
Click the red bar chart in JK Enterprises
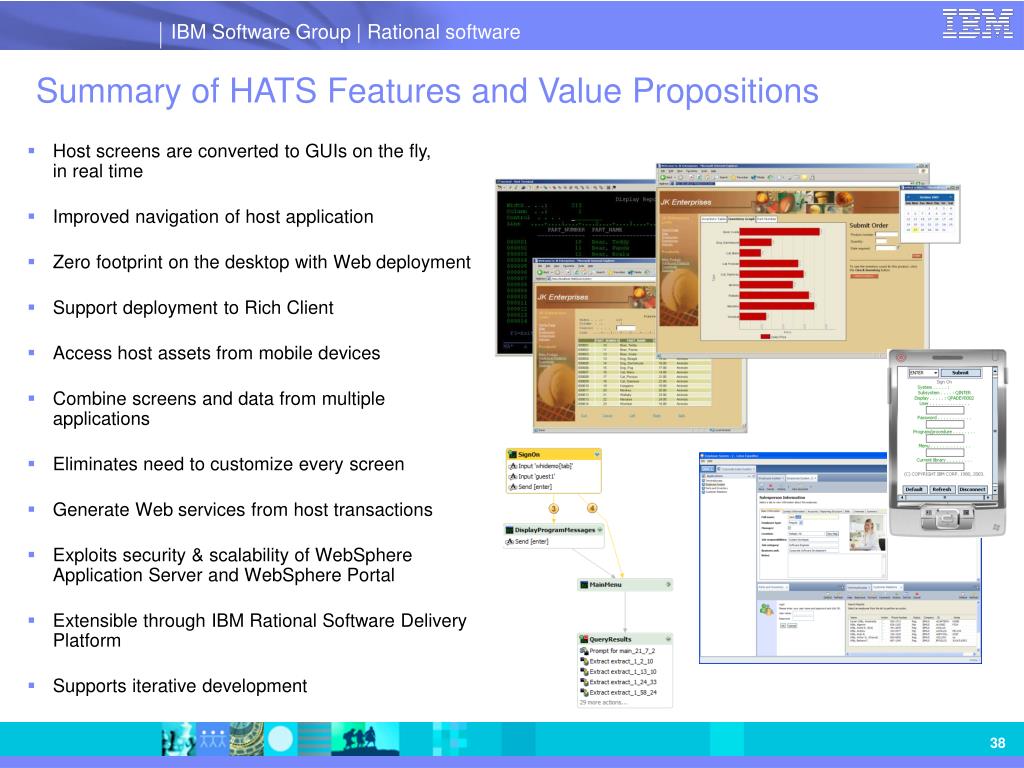(773, 281)
